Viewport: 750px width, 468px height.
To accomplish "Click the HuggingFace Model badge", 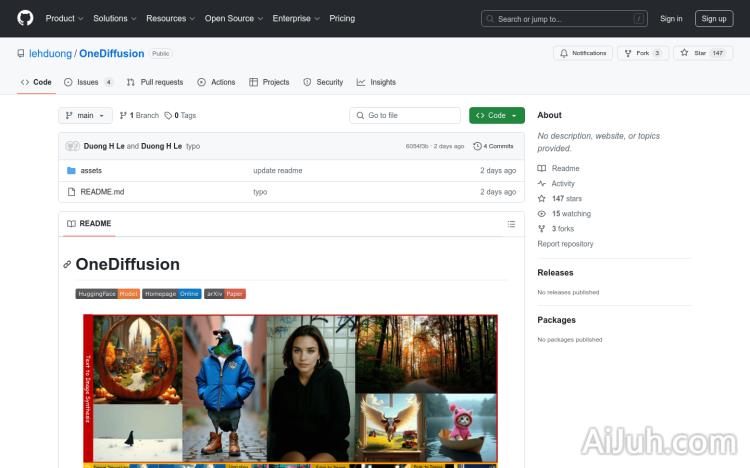I will pyautogui.click(x=107, y=294).
